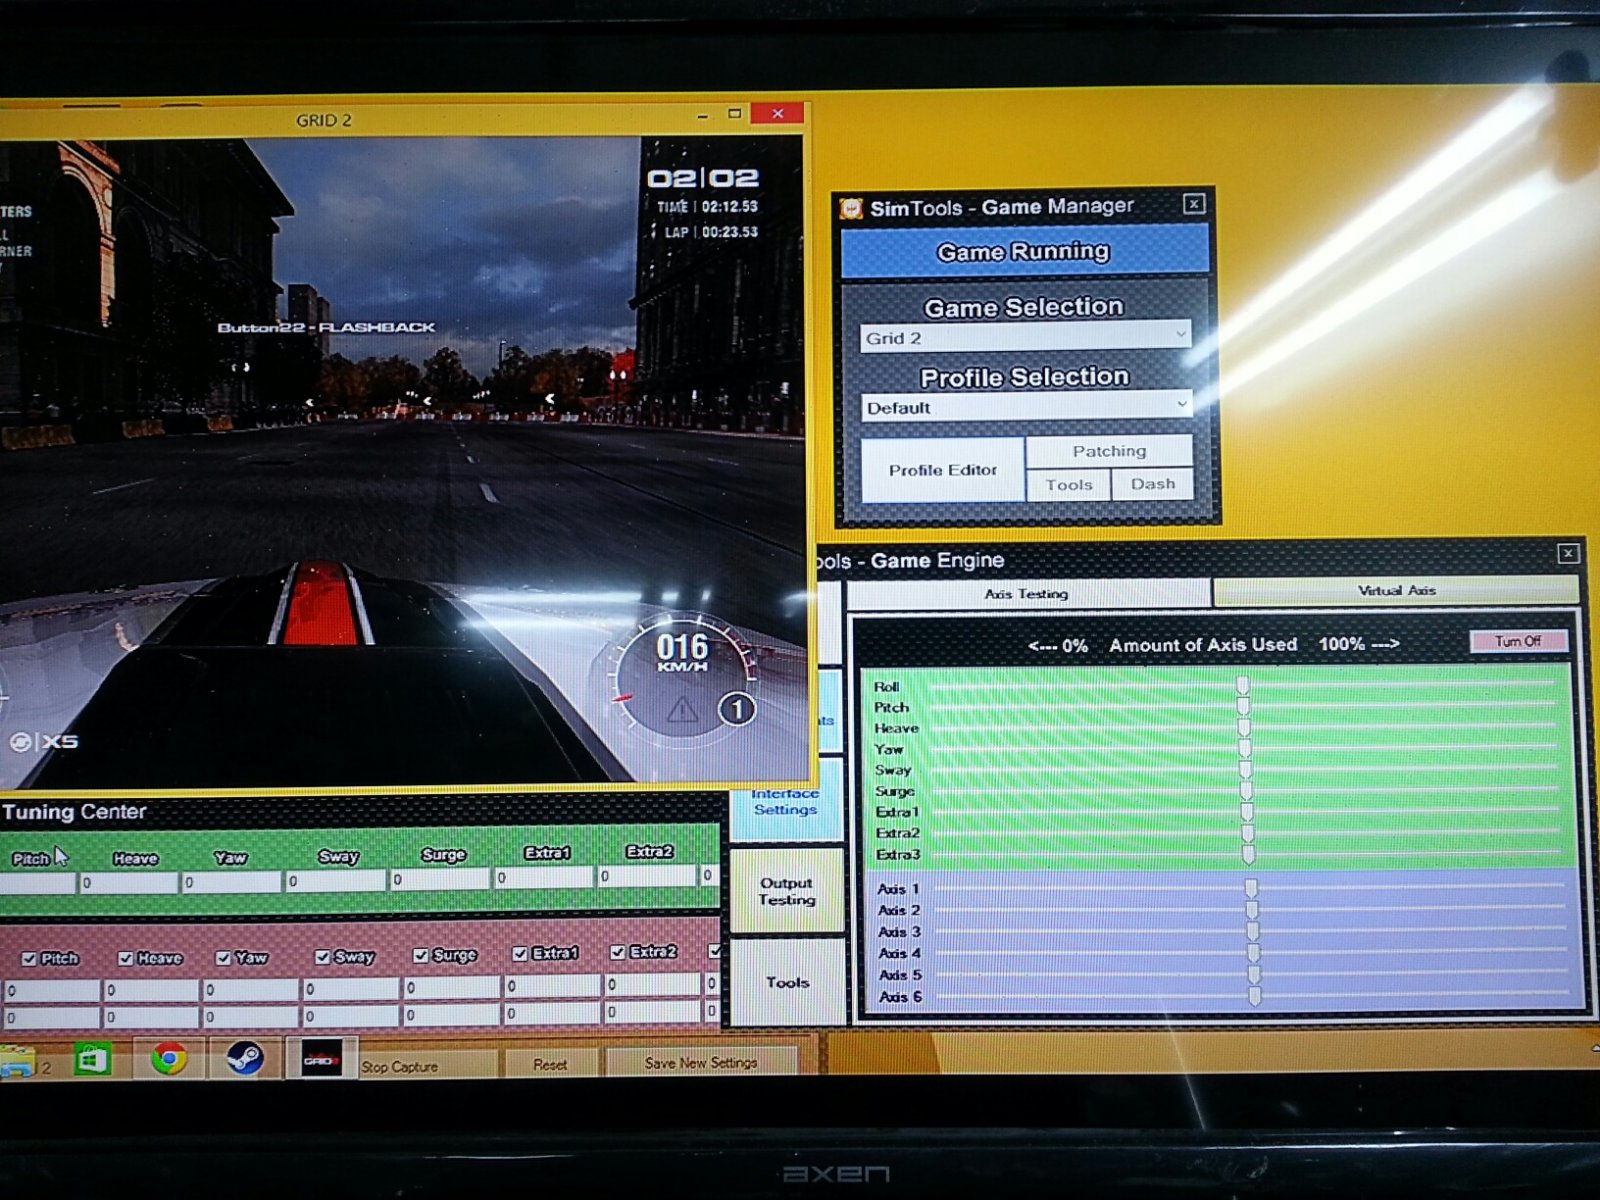Open the Tools section in Game Engine sidebar
The height and width of the screenshot is (1200, 1600).
click(x=788, y=982)
